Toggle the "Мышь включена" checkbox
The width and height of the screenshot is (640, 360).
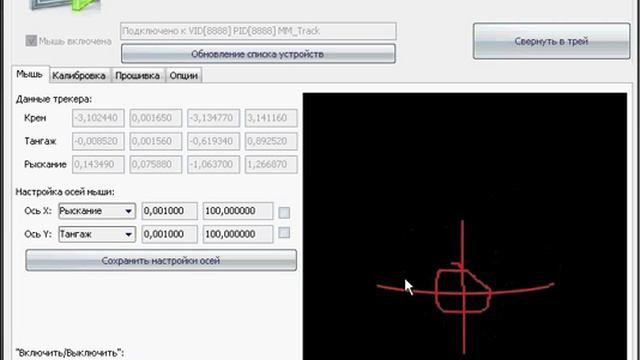(x=31, y=41)
